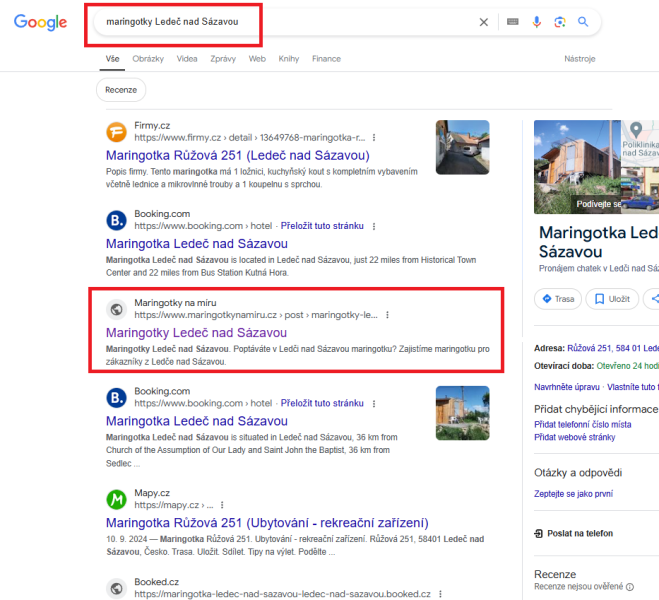Click Přeložit tuto stránku on the second Booking.com result
659x600 pixels.
click(x=322, y=403)
